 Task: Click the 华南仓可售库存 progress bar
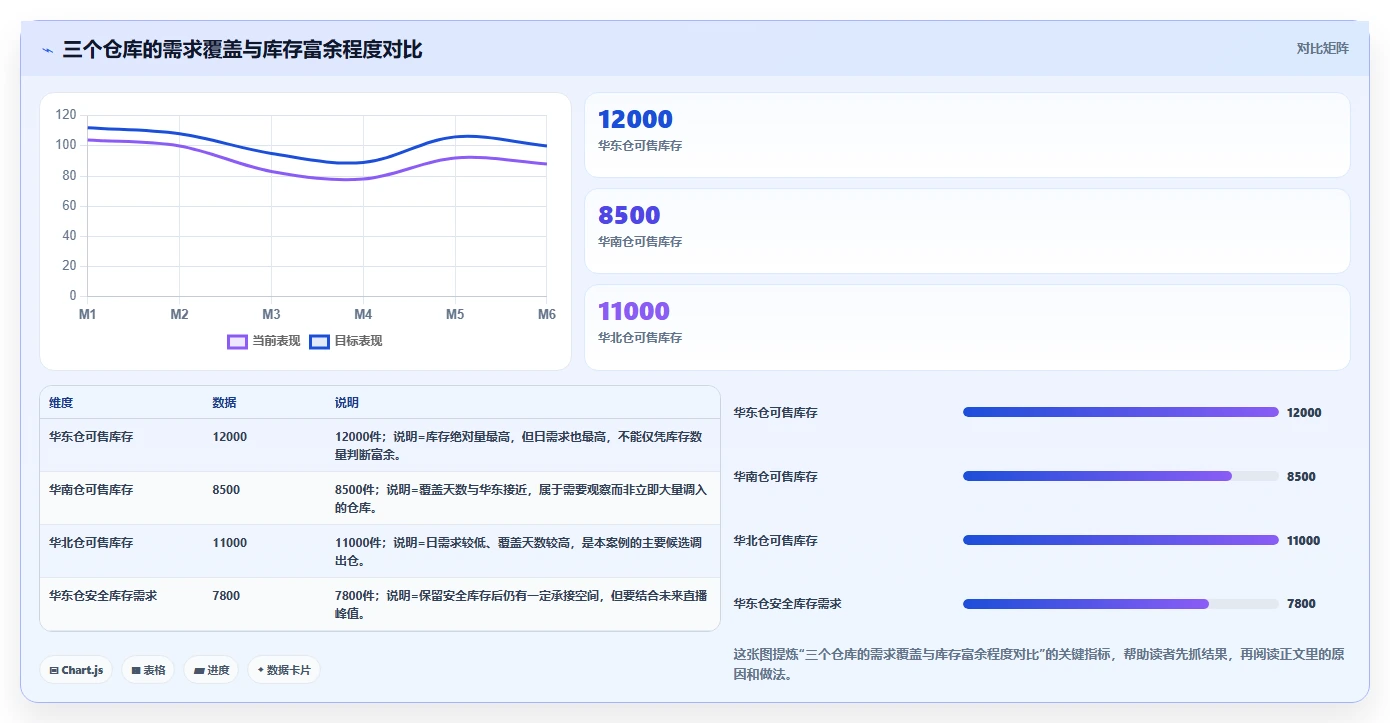(1120, 476)
